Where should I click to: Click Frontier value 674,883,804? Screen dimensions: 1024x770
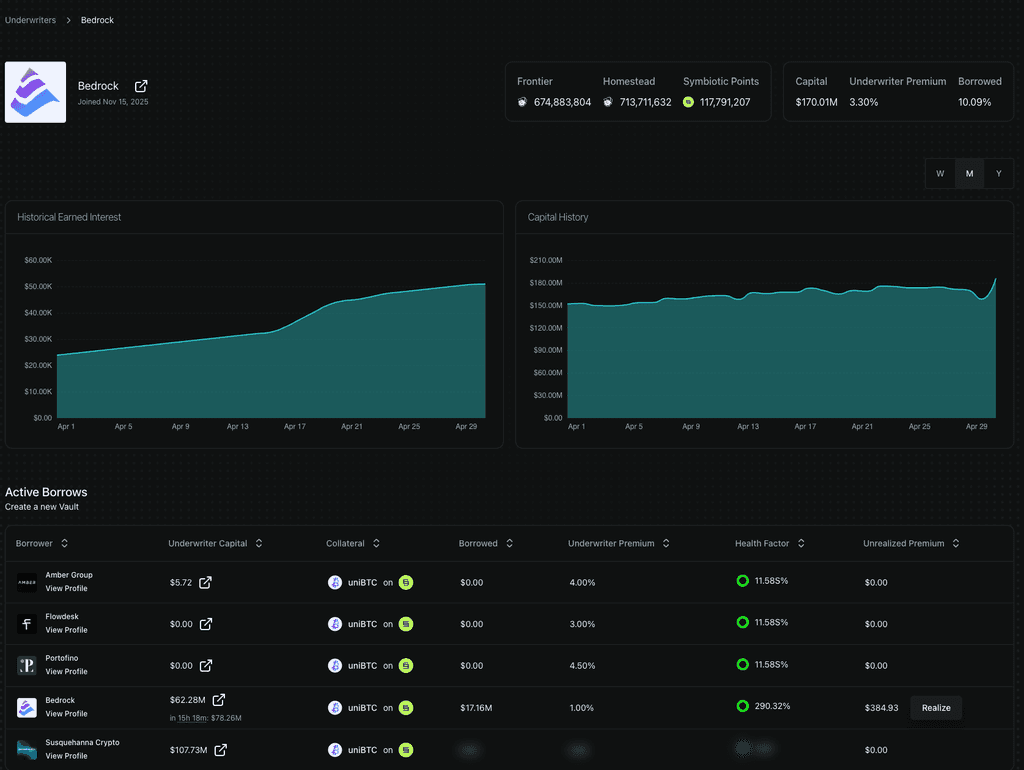click(x=562, y=103)
